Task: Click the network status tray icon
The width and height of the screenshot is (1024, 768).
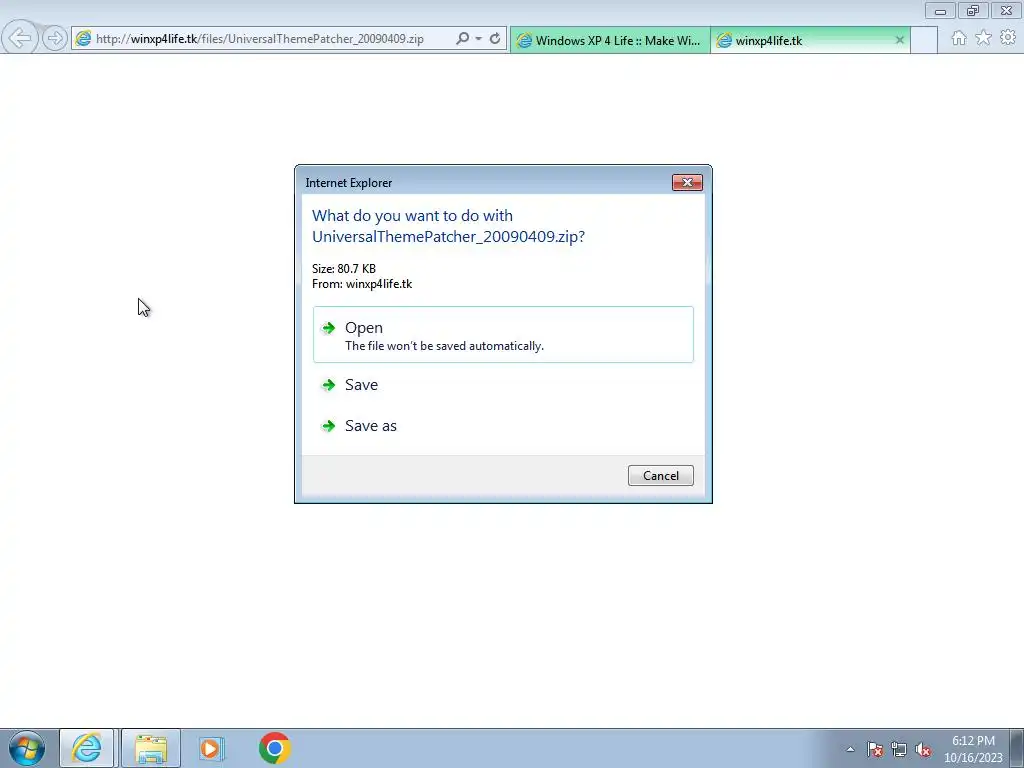Action: [899, 749]
